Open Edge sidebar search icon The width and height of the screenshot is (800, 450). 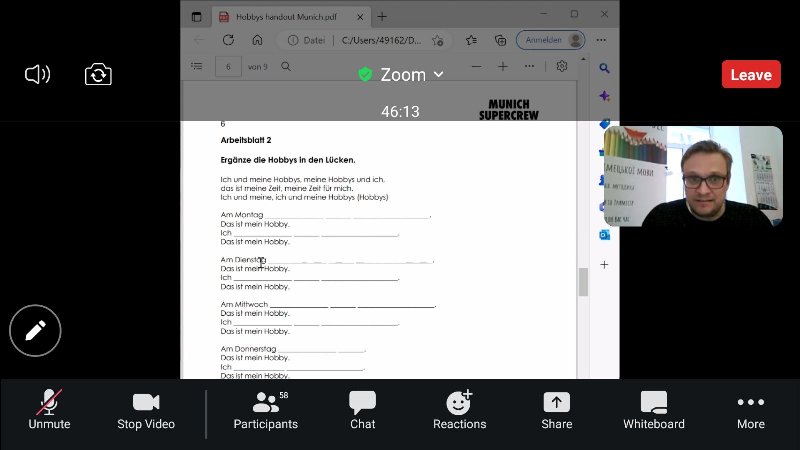[x=604, y=68]
